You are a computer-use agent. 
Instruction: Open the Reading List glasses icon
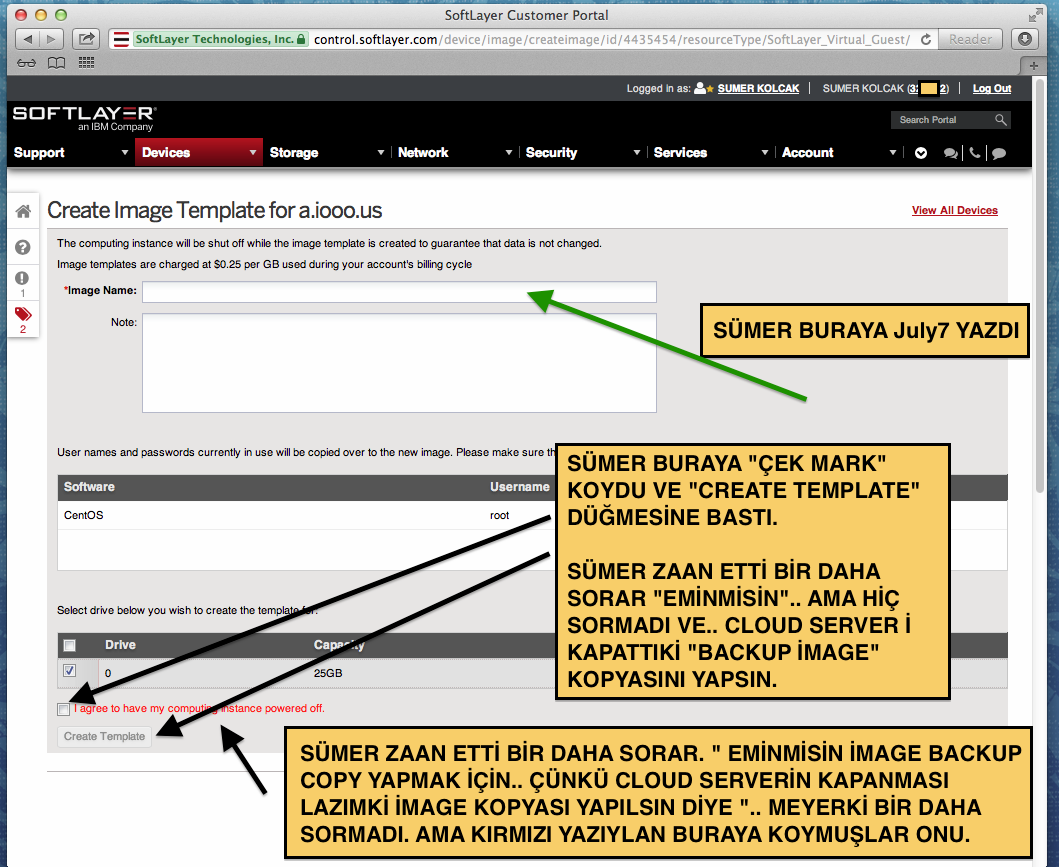[26, 63]
